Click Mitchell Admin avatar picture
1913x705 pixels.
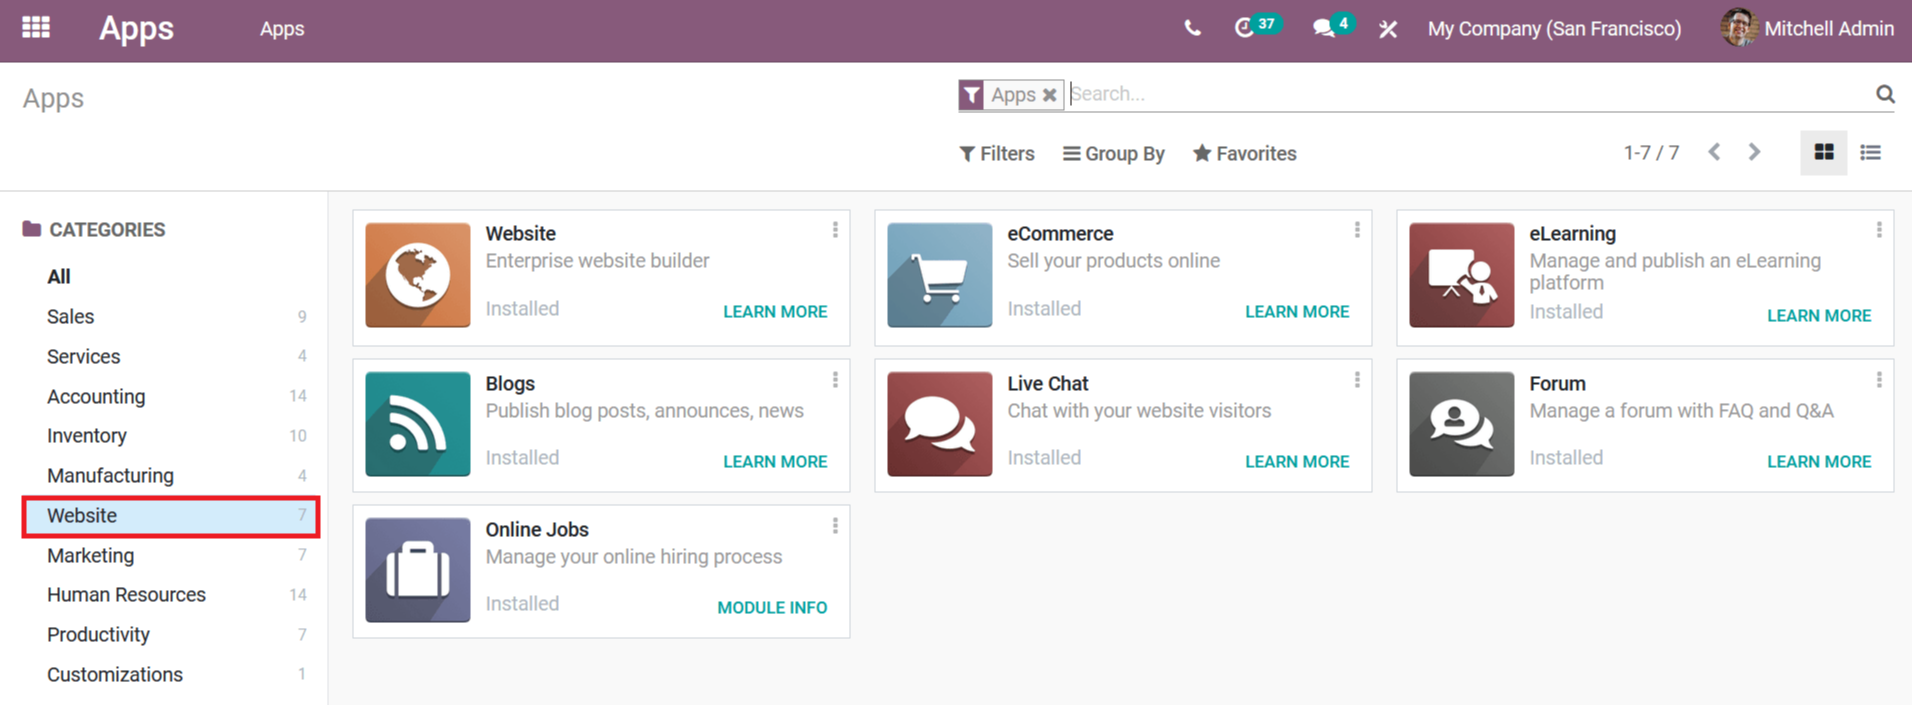point(1738,28)
